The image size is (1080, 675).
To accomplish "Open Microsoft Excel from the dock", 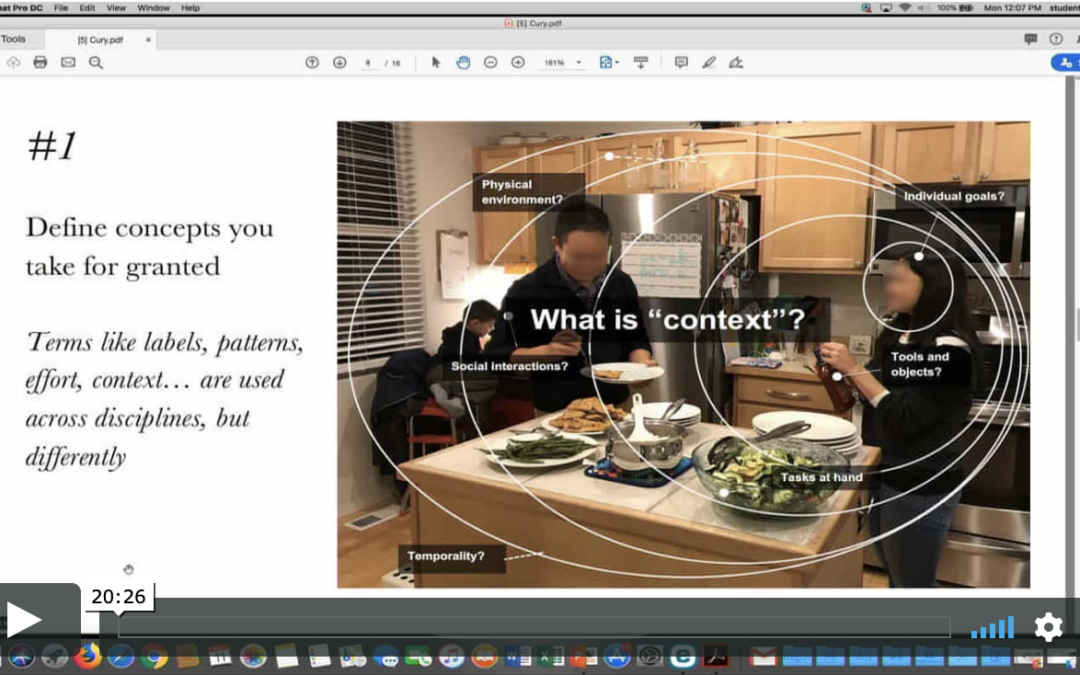I will point(550,656).
